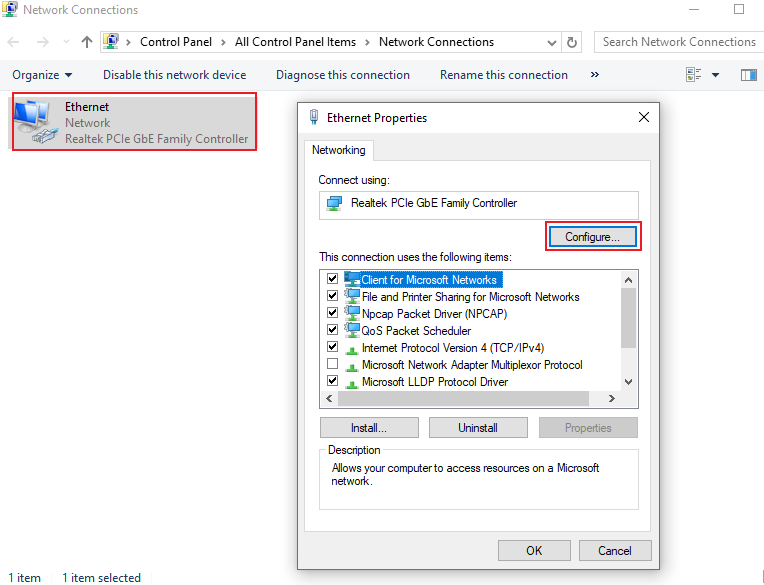Click the Ethernet Properties title icon
The image size is (764, 585).
click(314, 117)
